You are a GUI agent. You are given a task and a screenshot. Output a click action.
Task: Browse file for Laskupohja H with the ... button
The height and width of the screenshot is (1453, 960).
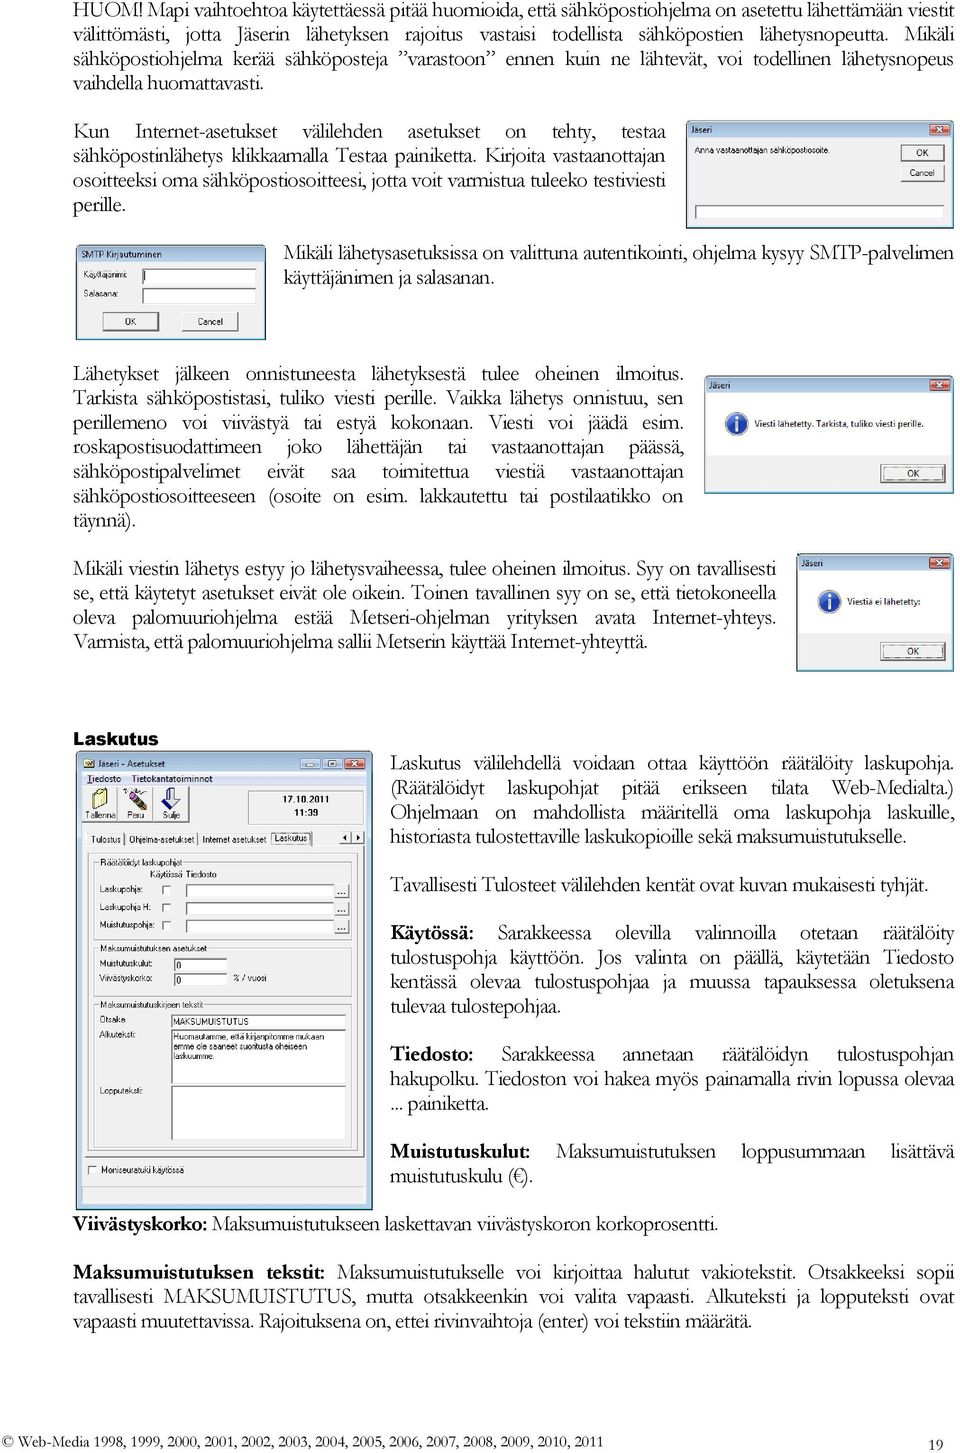pyautogui.click(x=342, y=909)
